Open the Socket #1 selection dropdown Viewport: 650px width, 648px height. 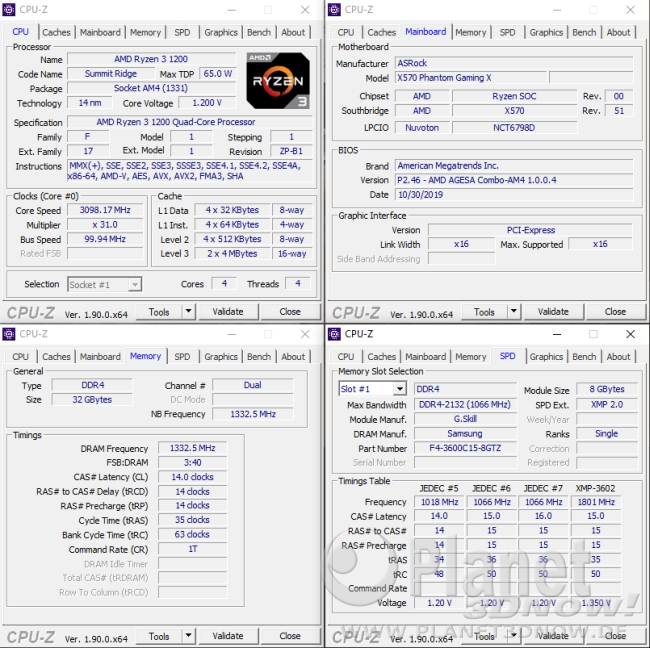click(x=104, y=284)
